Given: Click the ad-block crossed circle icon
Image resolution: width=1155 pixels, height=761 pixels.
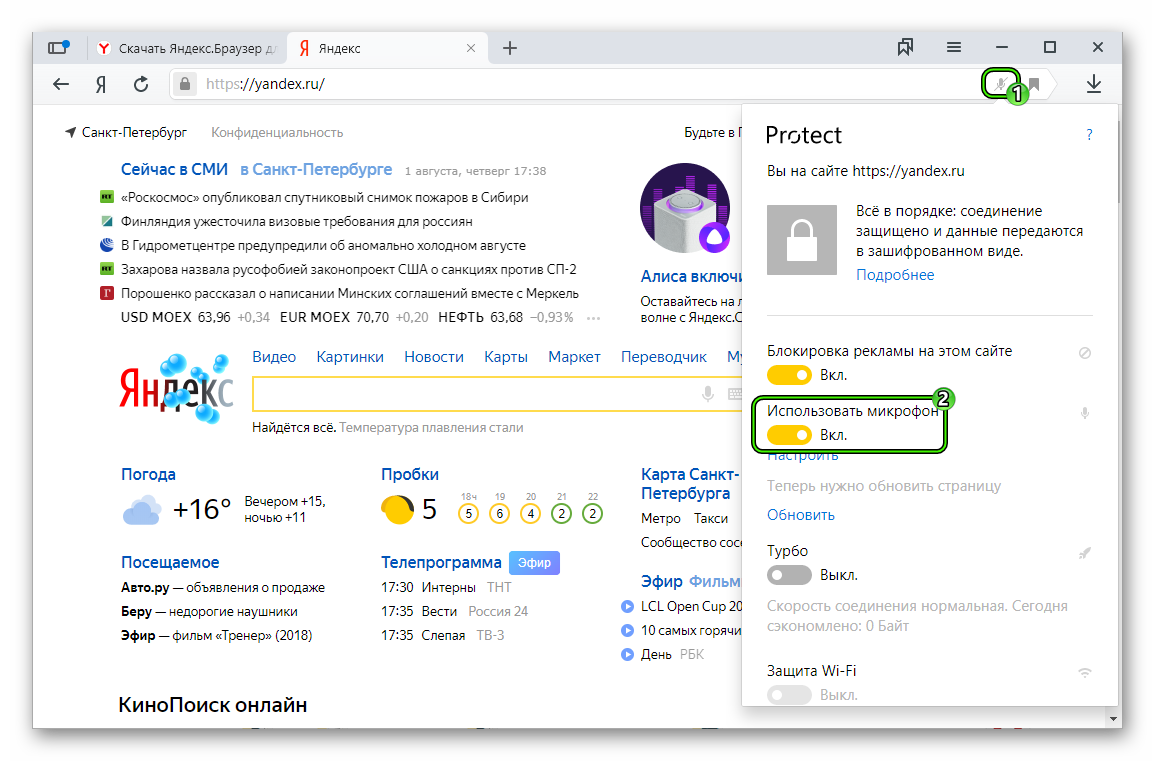Looking at the screenshot, I should point(1085,353).
